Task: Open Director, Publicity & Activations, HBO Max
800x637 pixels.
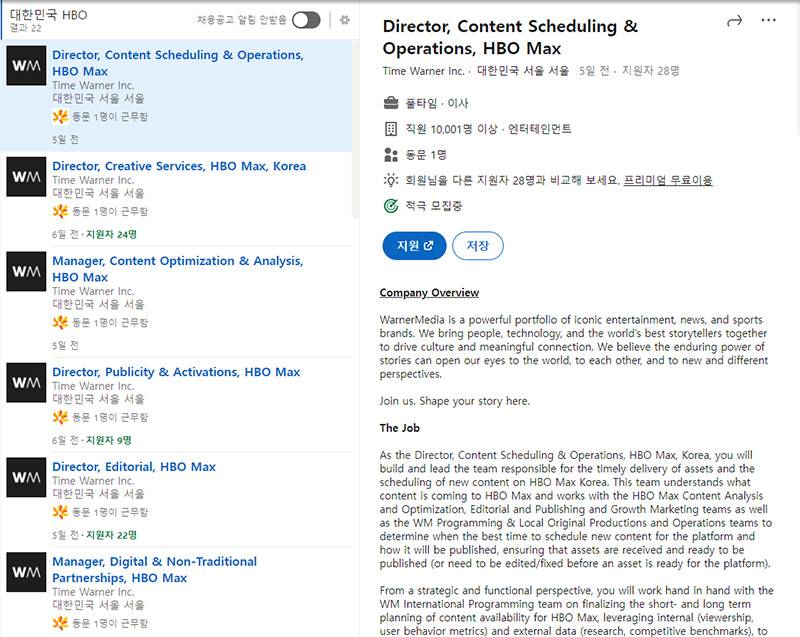Action: tap(176, 372)
